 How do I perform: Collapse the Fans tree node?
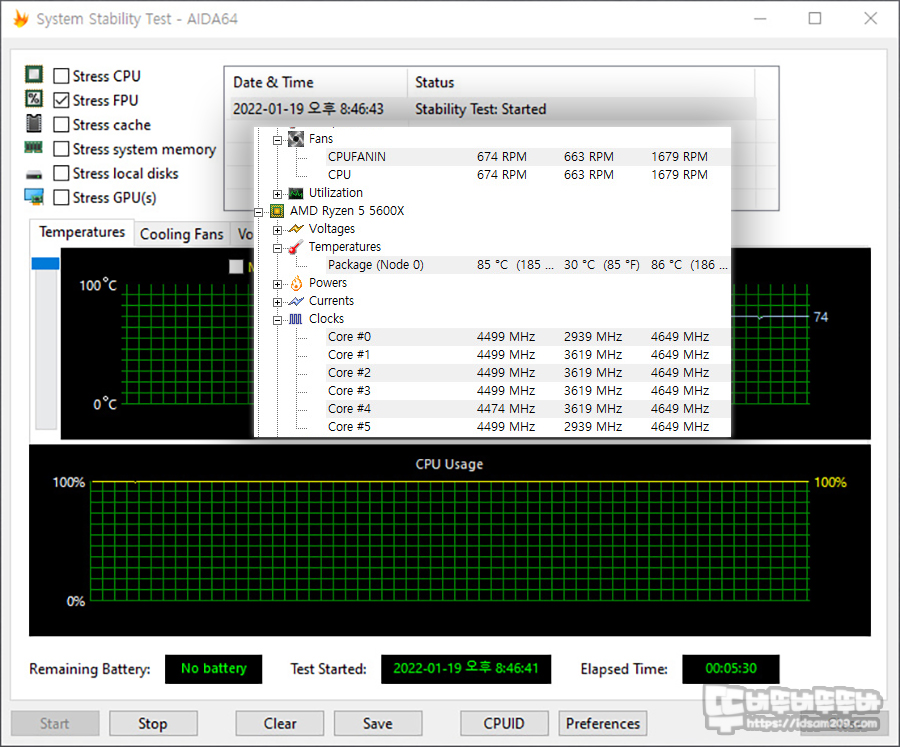pos(277,140)
